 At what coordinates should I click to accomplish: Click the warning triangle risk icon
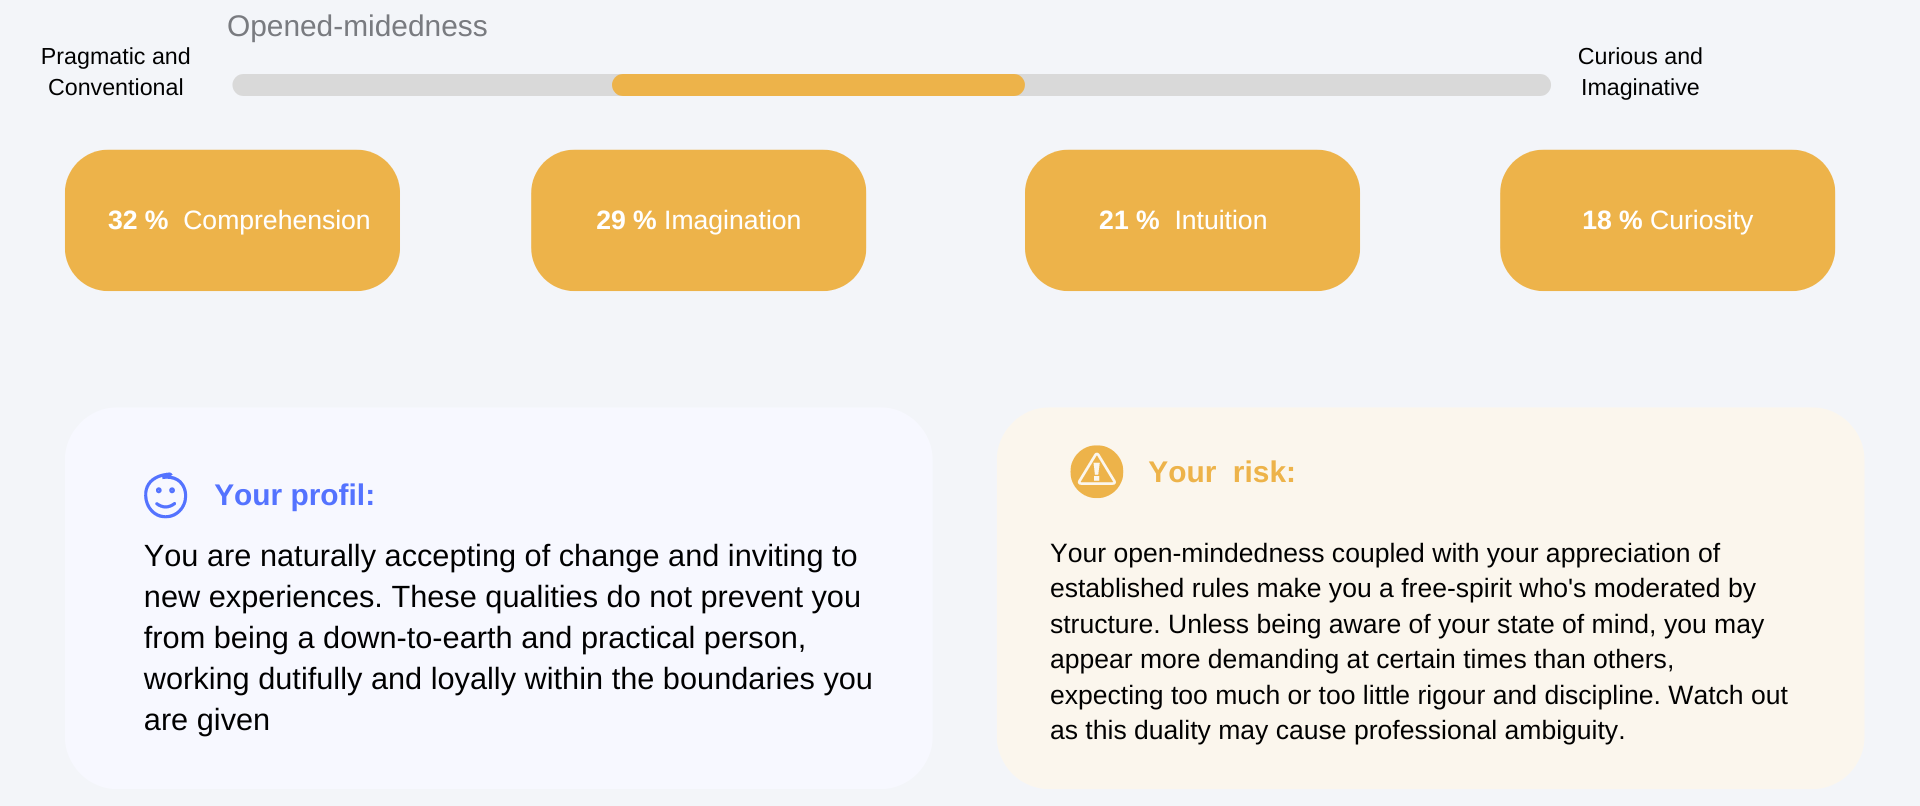point(1097,472)
